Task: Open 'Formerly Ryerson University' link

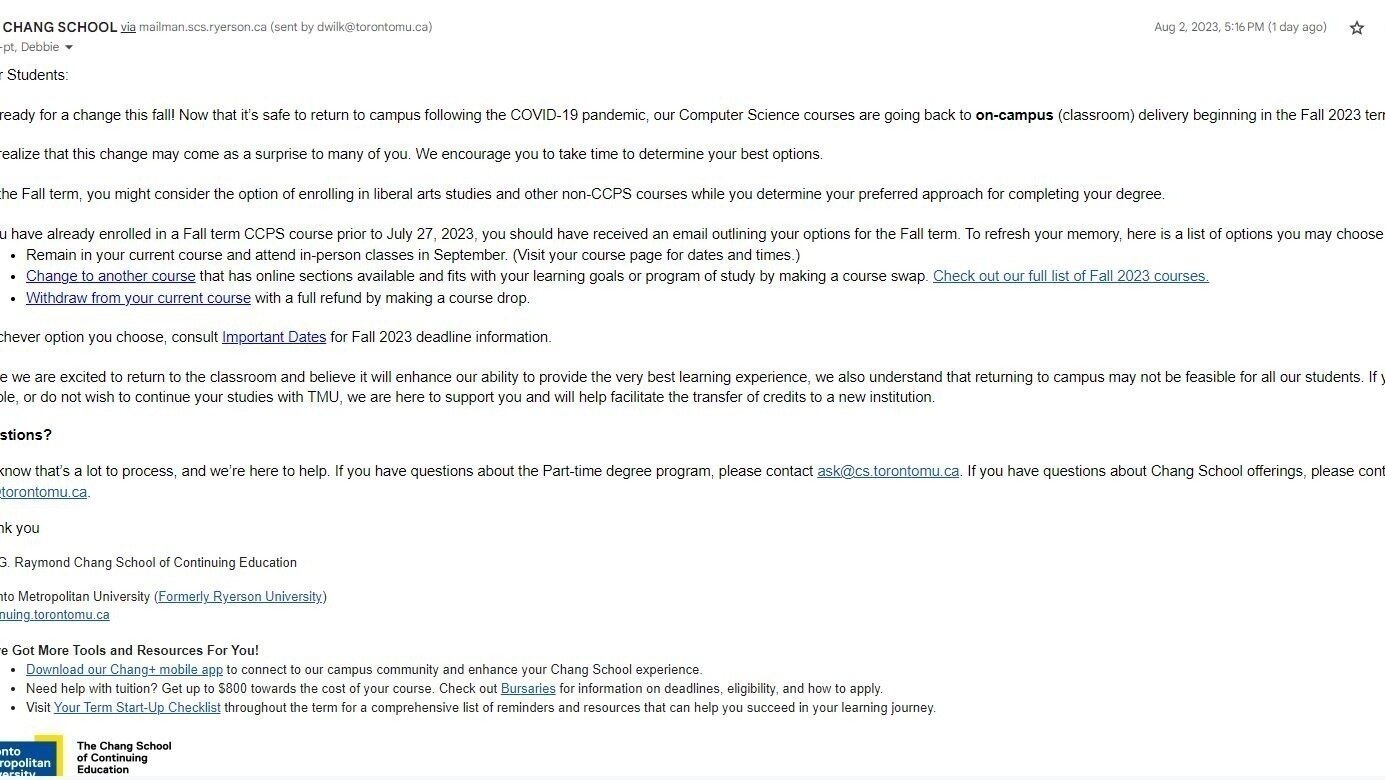Action: click(x=240, y=597)
